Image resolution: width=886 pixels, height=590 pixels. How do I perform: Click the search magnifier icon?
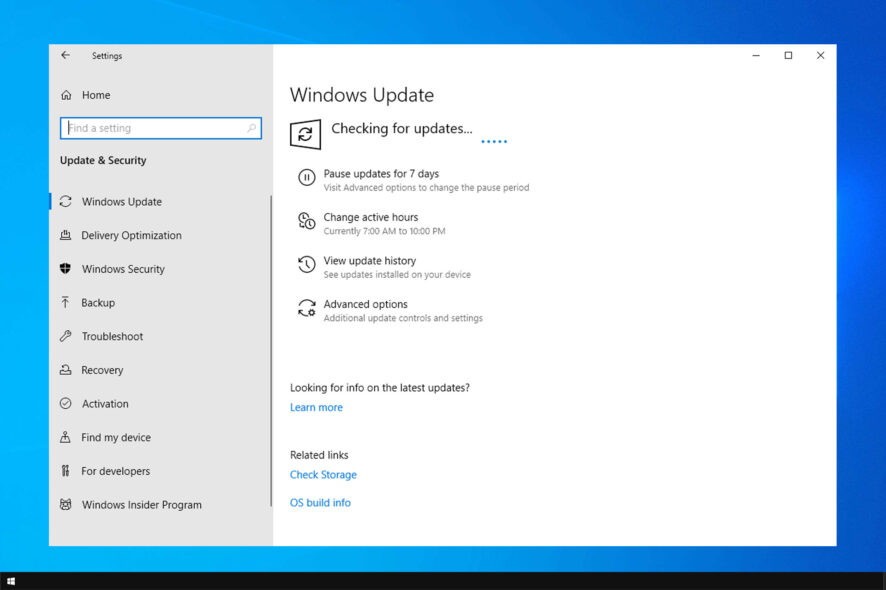pos(251,128)
